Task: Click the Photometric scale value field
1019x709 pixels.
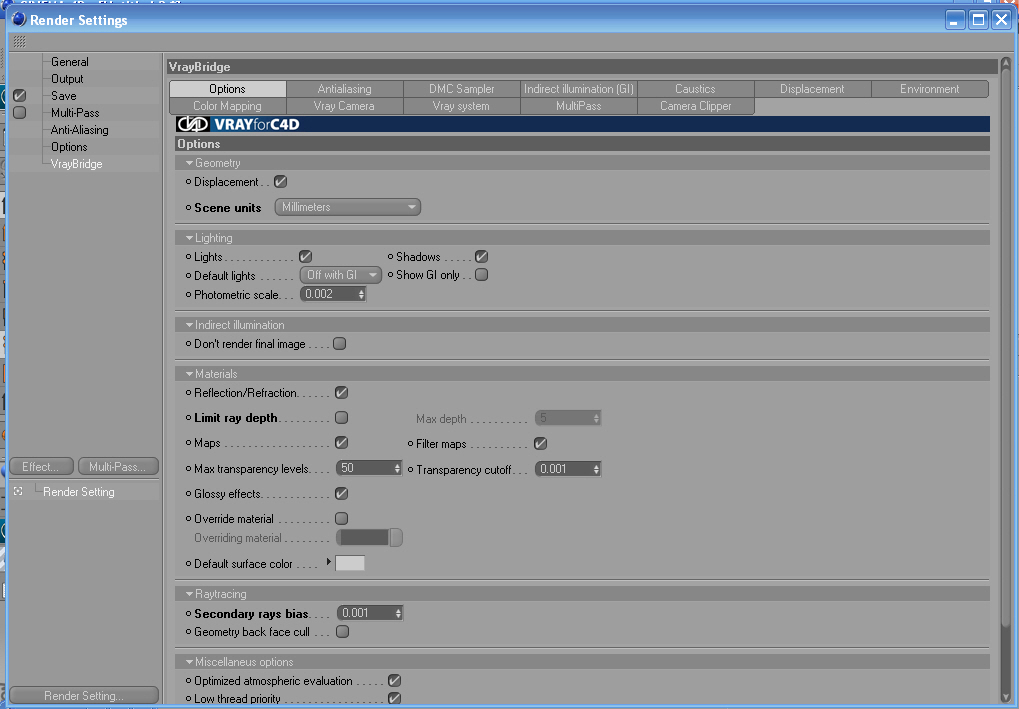Action: click(329, 294)
